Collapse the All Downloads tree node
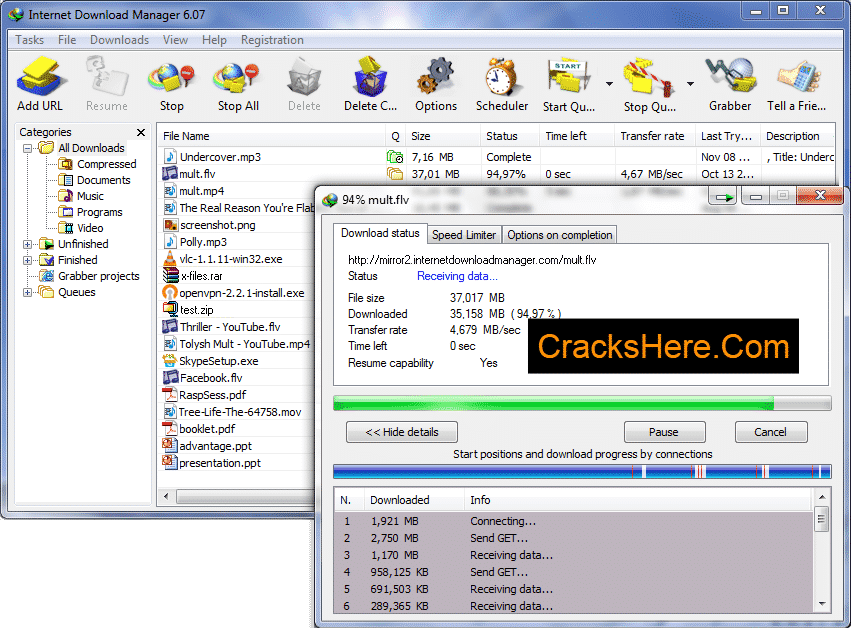The height and width of the screenshot is (628, 851). [27, 148]
